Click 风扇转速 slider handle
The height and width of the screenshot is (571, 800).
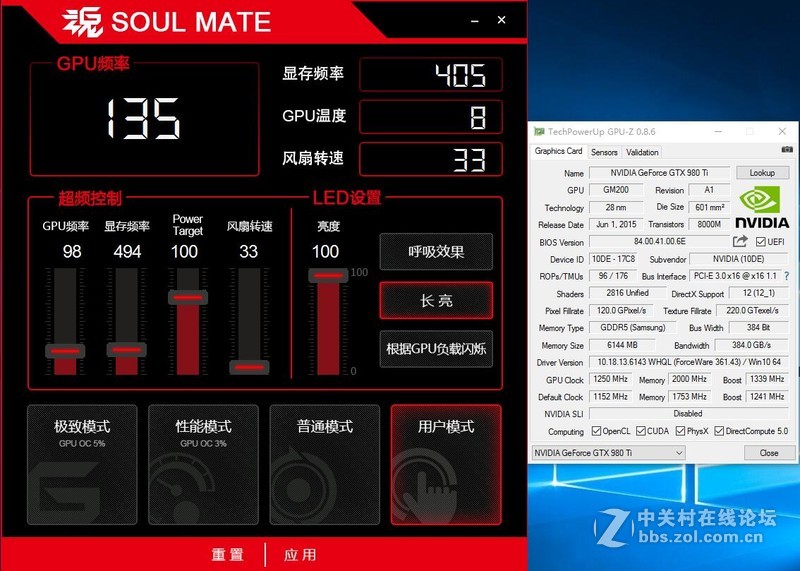tap(249, 367)
